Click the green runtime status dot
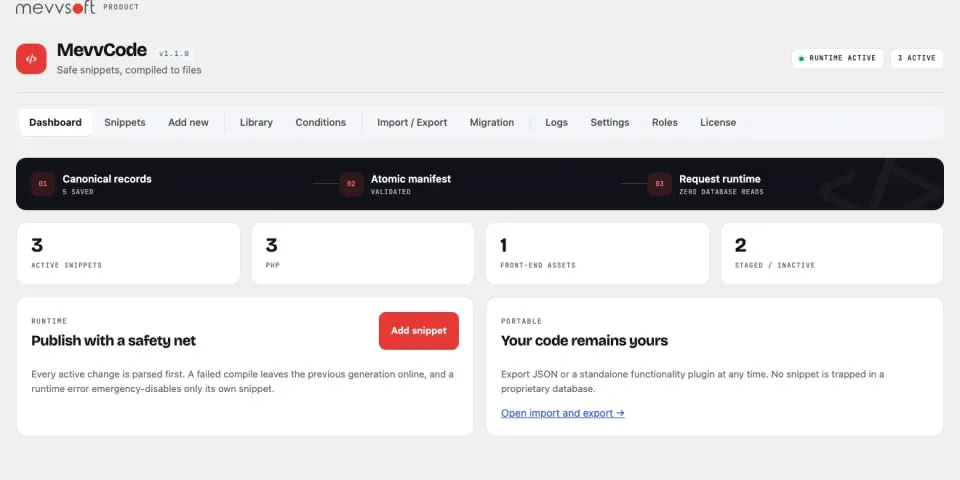The height and width of the screenshot is (480, 960). point(801,59)
